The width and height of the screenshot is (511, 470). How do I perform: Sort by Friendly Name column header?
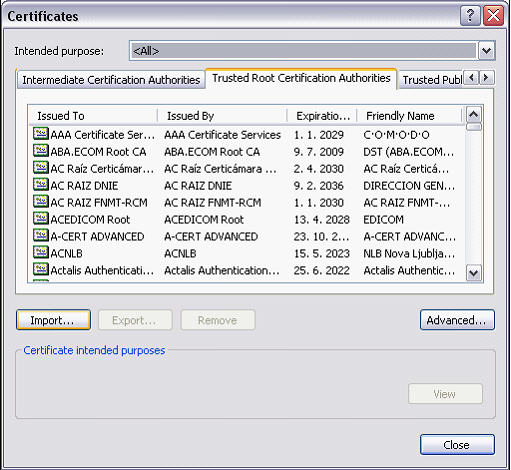(x=410, y=116)
